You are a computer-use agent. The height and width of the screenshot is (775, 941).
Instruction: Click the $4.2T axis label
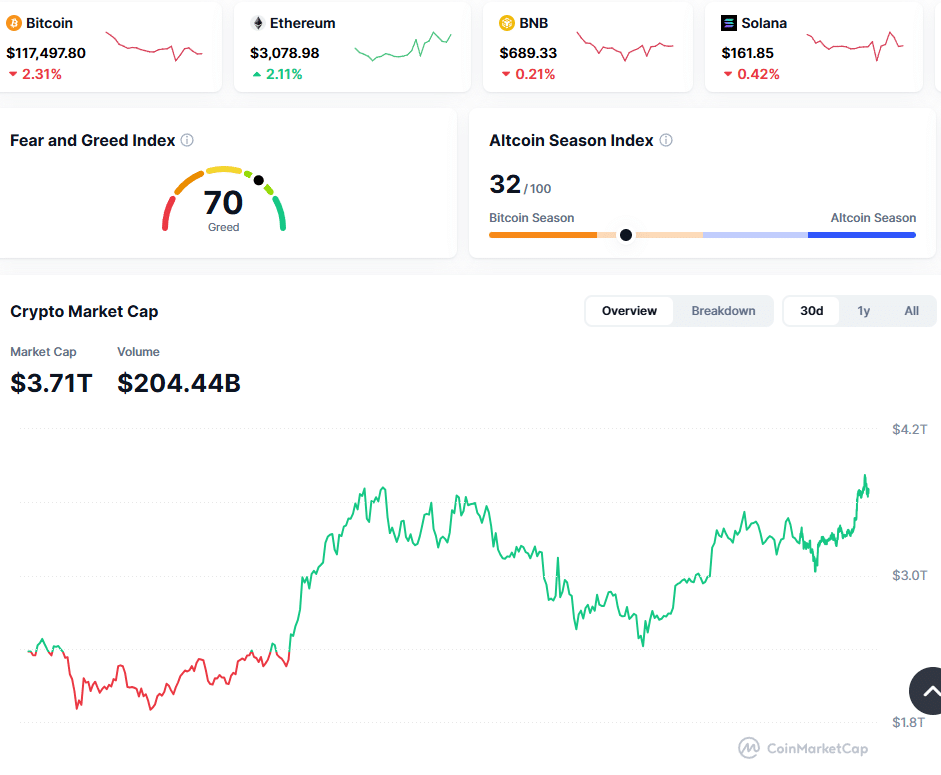point(909,429)
